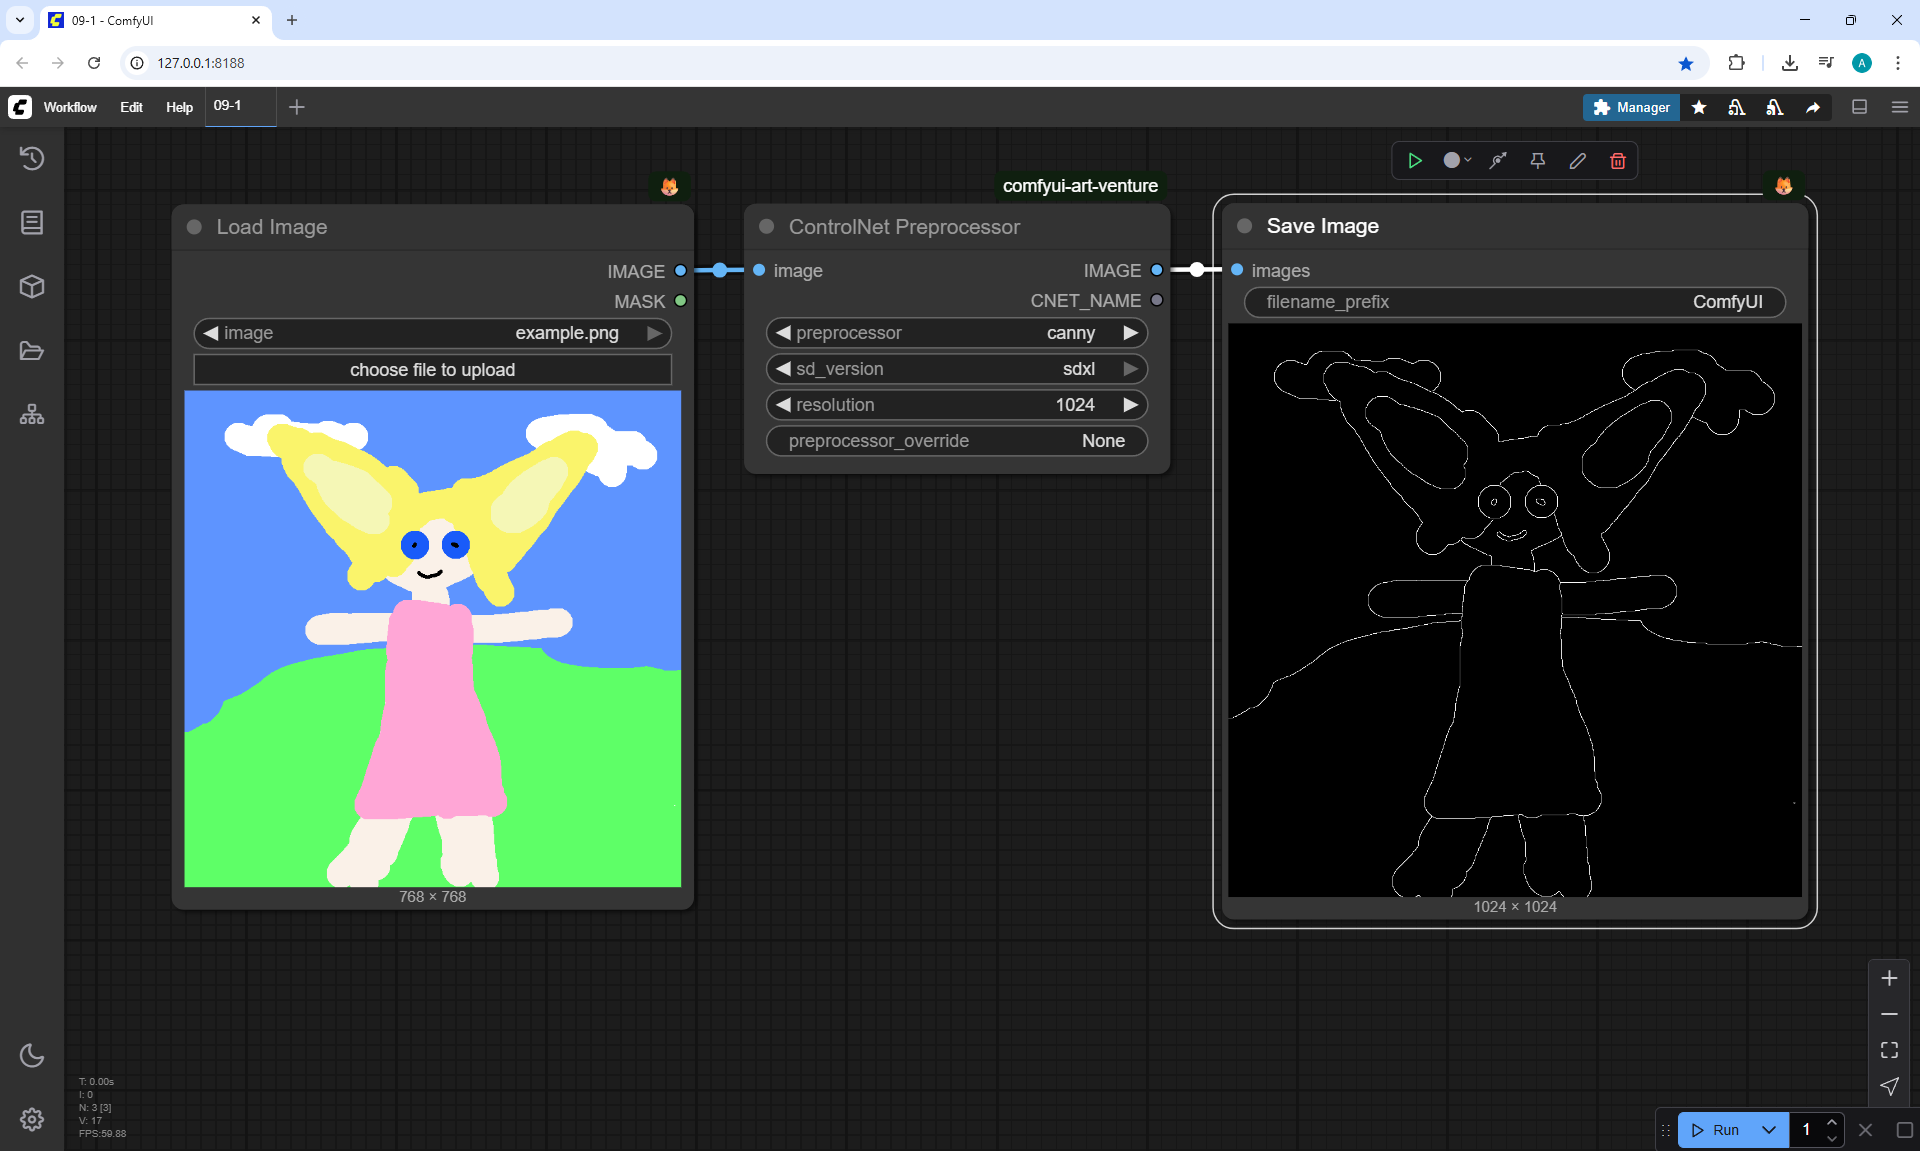The image size is (1920, 1151).
Task: Open the workflows folder sidebar icon
Action: [x=32, y=351]
